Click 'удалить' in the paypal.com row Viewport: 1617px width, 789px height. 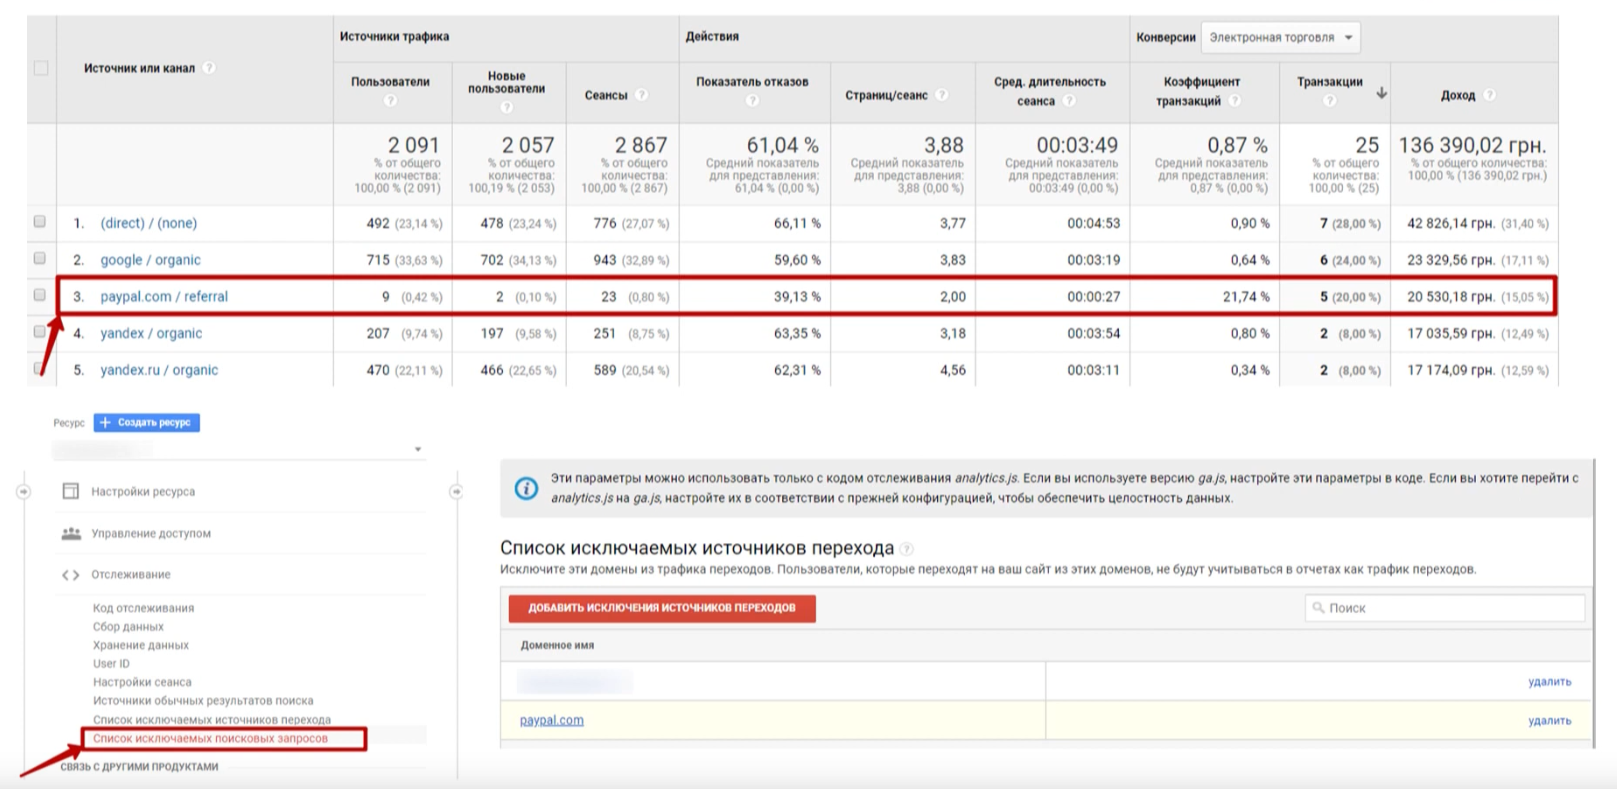point(1549,720)
